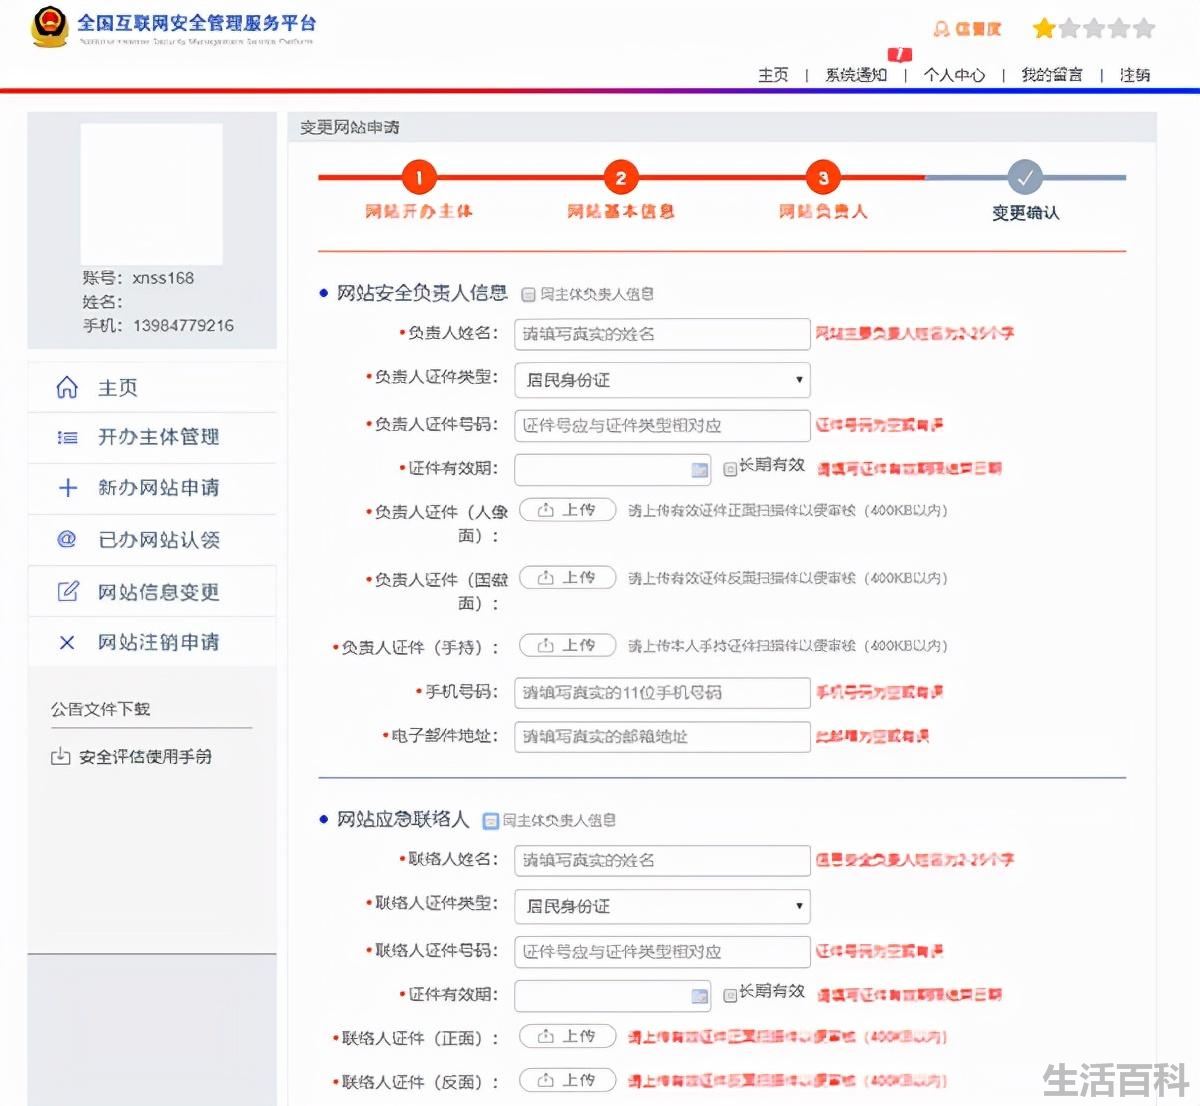Focus the 联络人证件号码 input field
Screen dimensions: 1200x1106
[662, 951]
